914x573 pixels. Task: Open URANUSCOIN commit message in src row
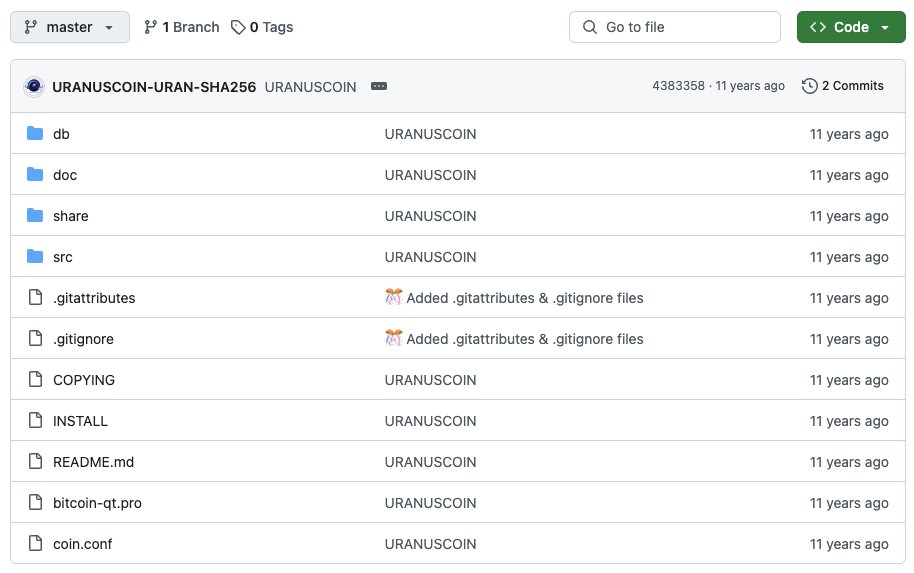[430, 257]
